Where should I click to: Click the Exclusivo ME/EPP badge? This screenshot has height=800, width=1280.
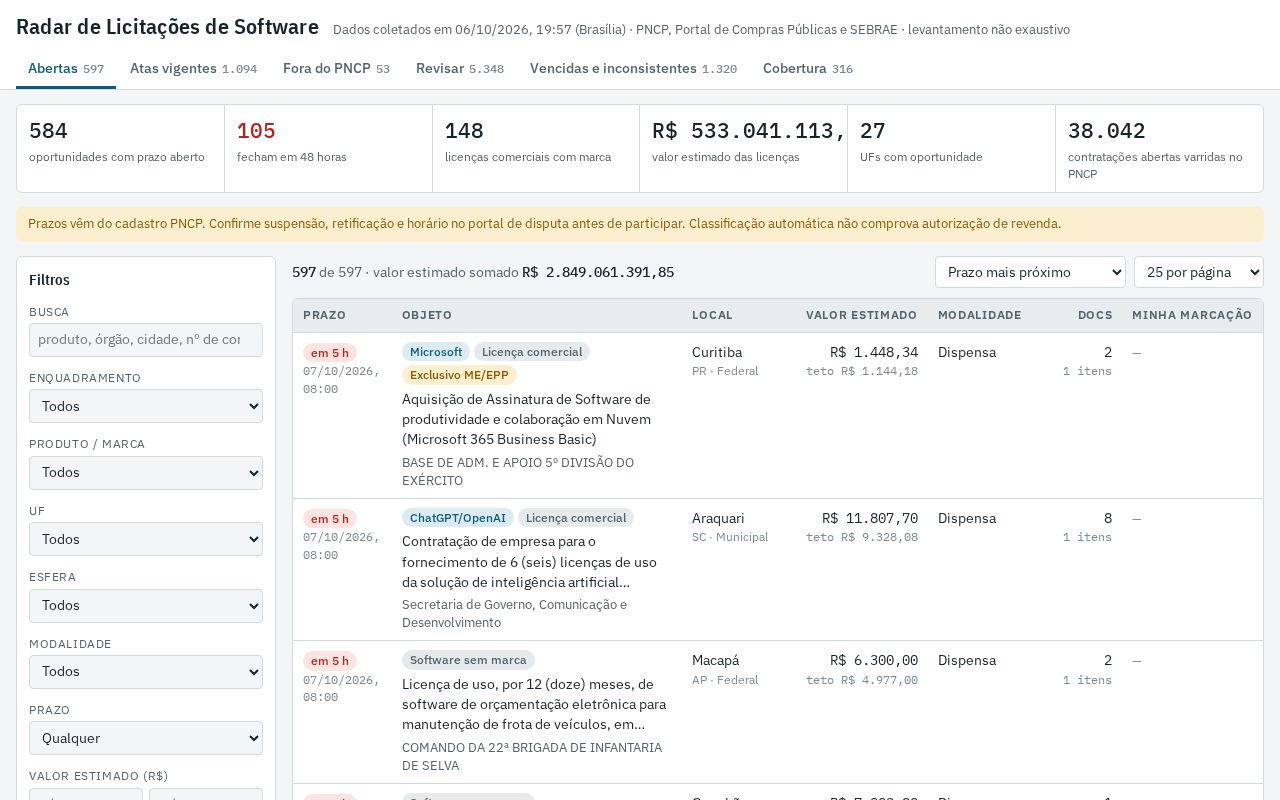[459, 375]
